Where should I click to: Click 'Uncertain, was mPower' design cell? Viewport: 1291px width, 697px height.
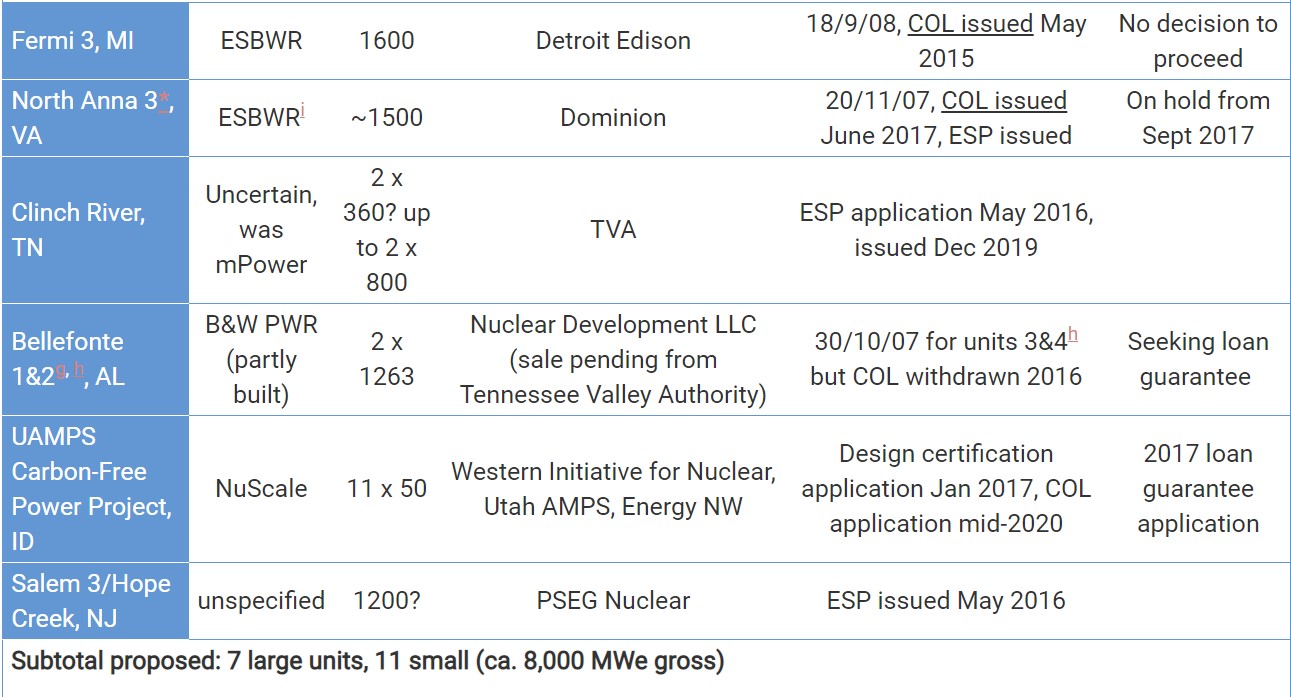[261, 230]
